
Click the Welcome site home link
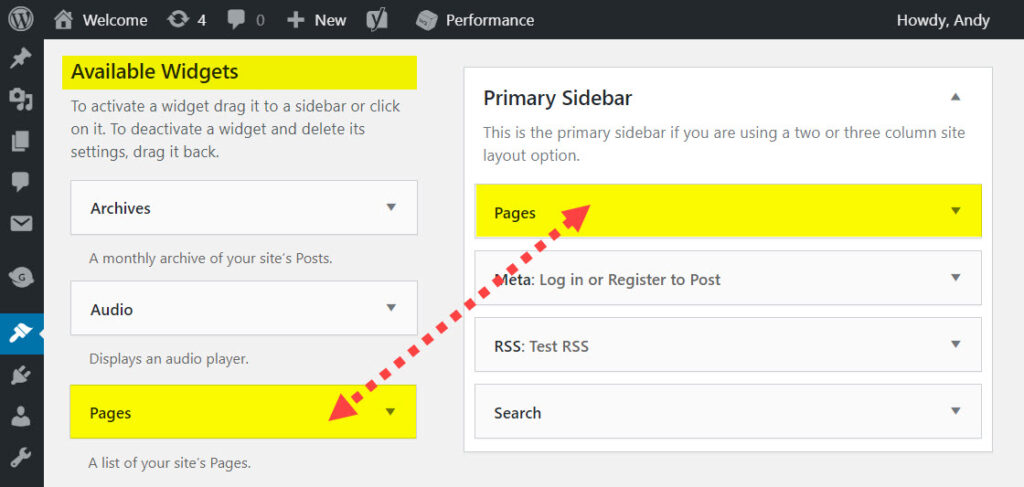point(101,20)
